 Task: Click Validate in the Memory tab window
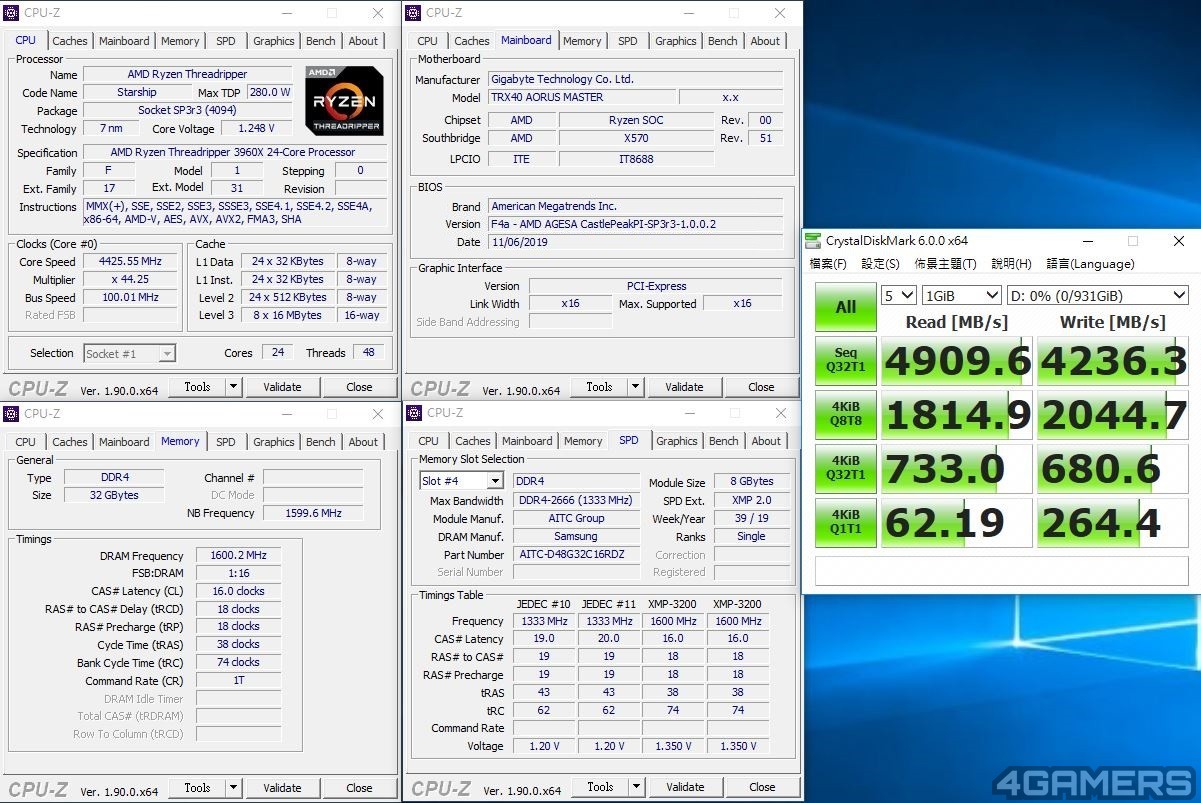(x=282, y=788)
